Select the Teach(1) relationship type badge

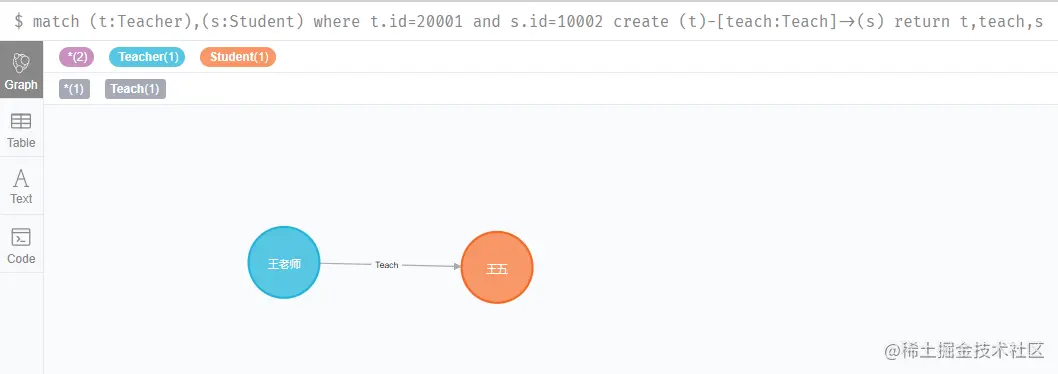click(x=135, y=89)
